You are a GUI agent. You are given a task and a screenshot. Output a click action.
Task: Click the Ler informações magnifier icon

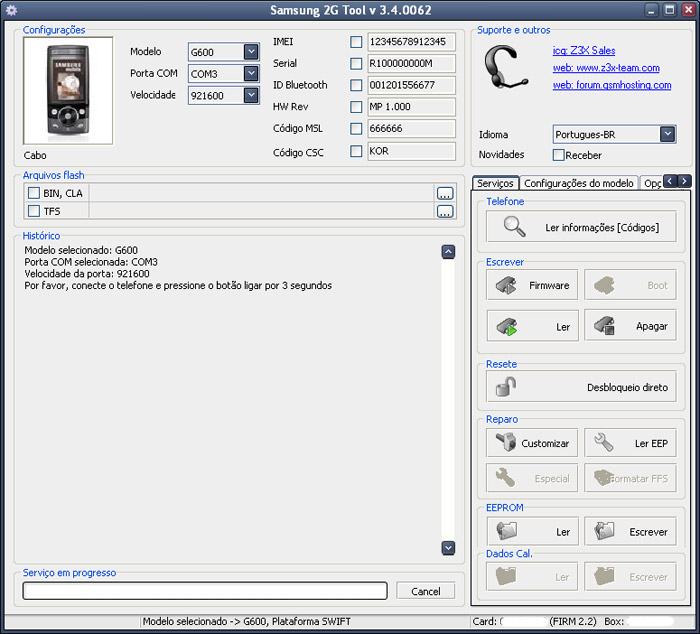pos(515,227)
